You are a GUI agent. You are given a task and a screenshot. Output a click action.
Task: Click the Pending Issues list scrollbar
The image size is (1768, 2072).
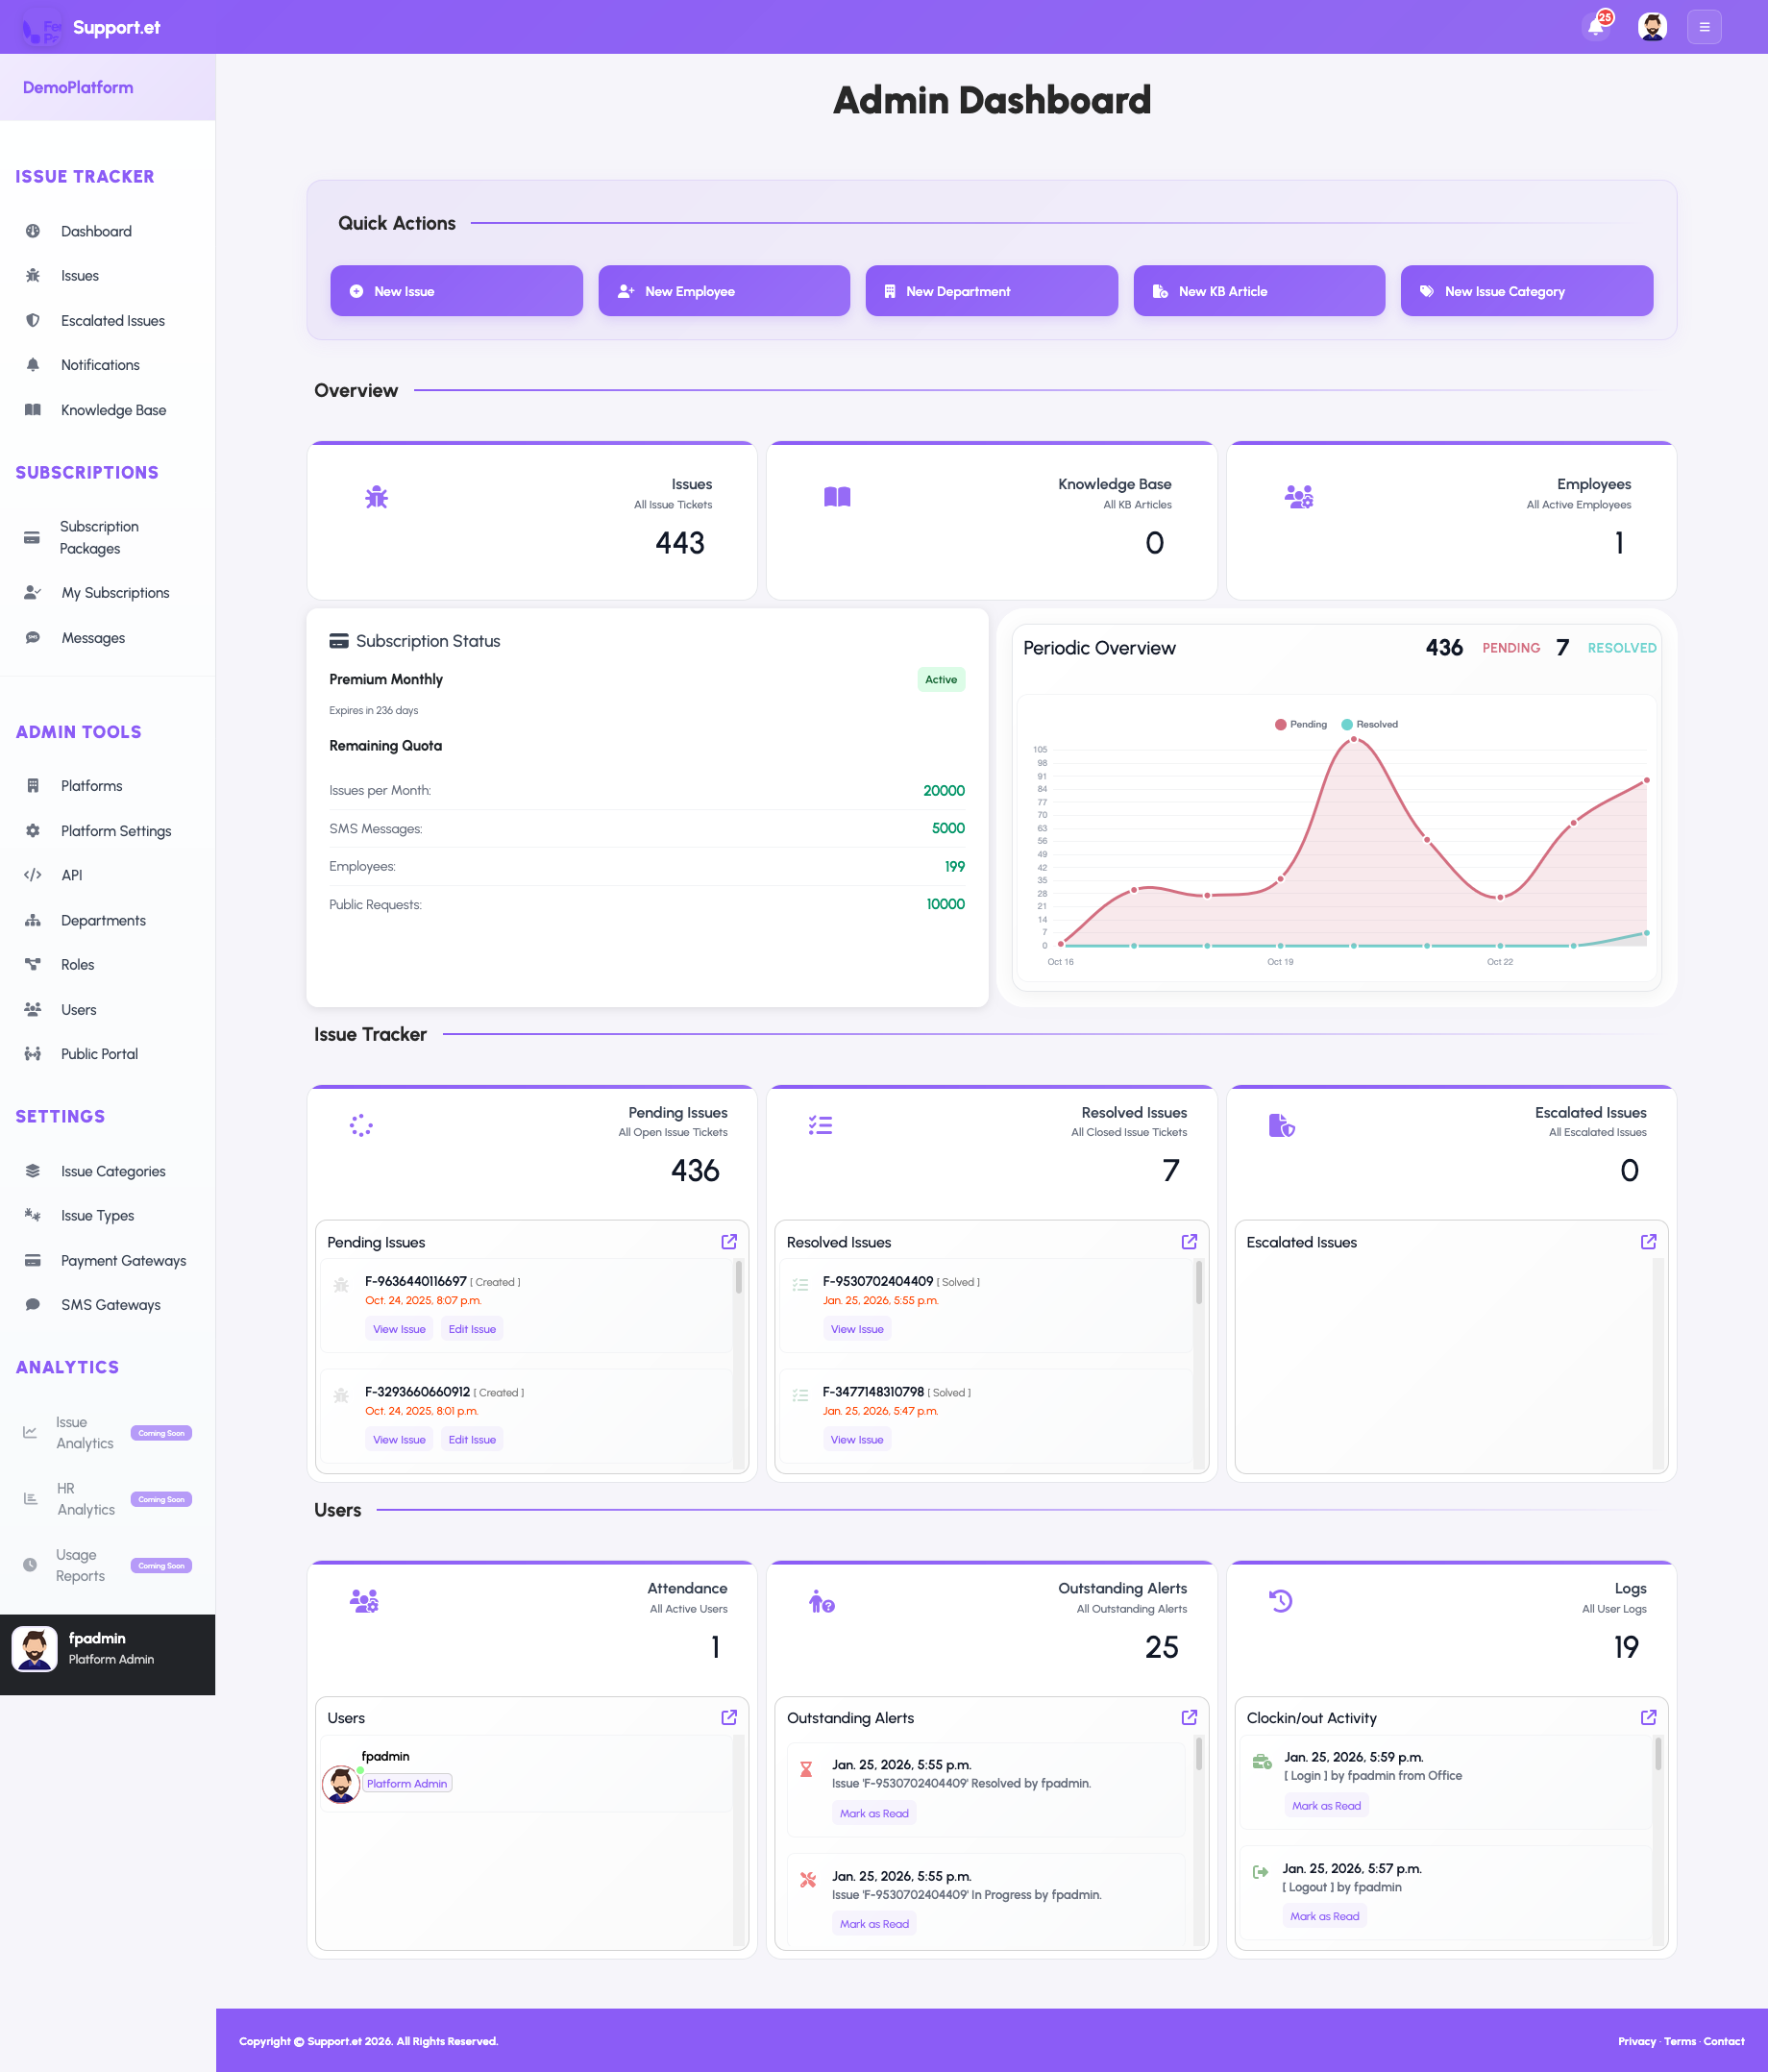tap(739, 1279)
